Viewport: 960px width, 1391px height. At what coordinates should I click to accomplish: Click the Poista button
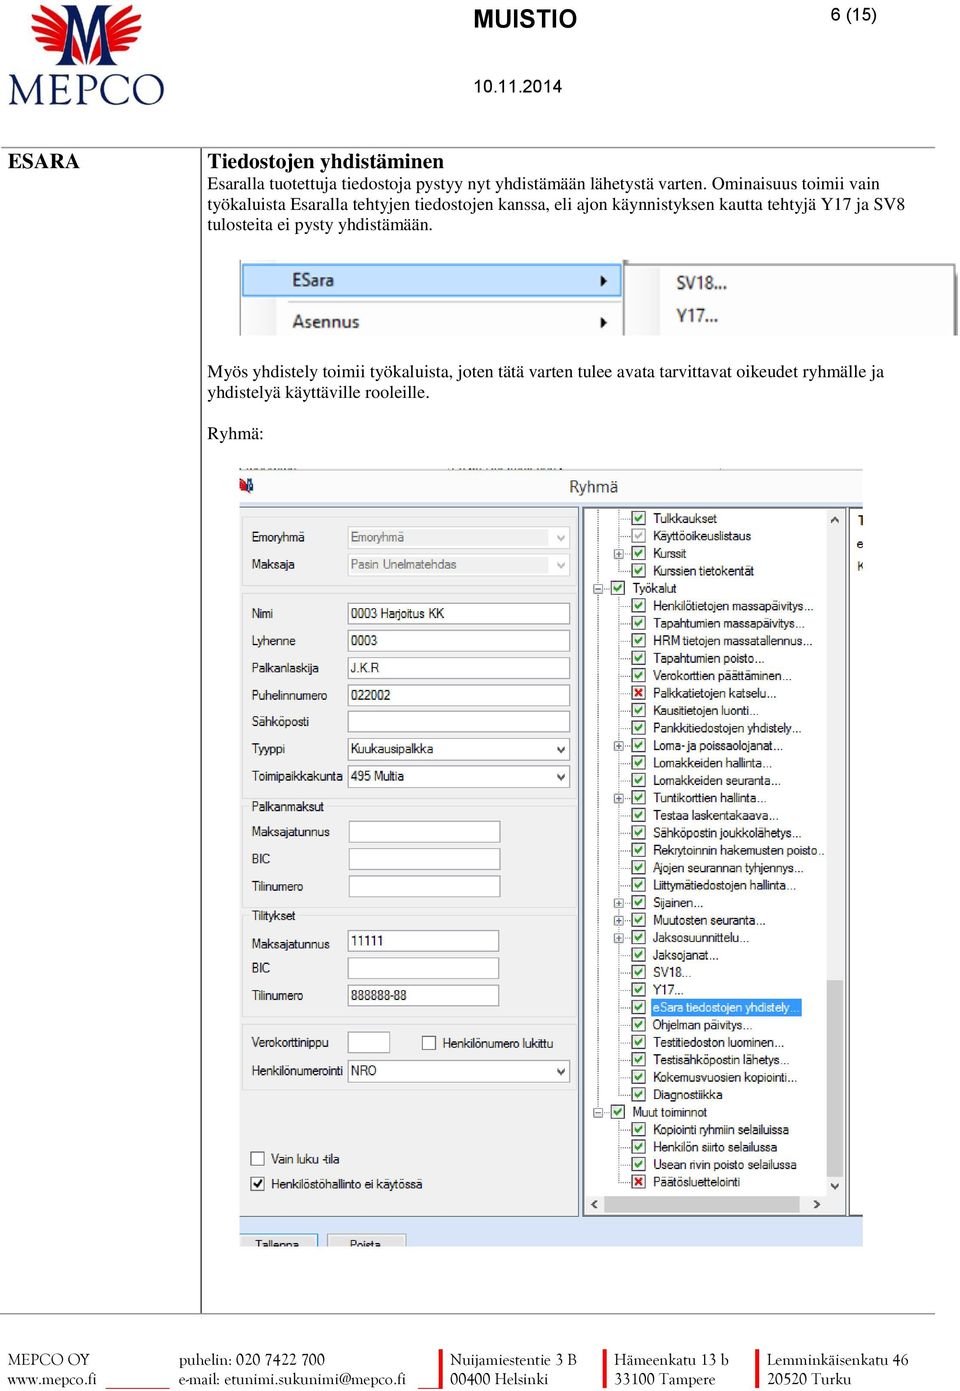[x=366, y=1241]
